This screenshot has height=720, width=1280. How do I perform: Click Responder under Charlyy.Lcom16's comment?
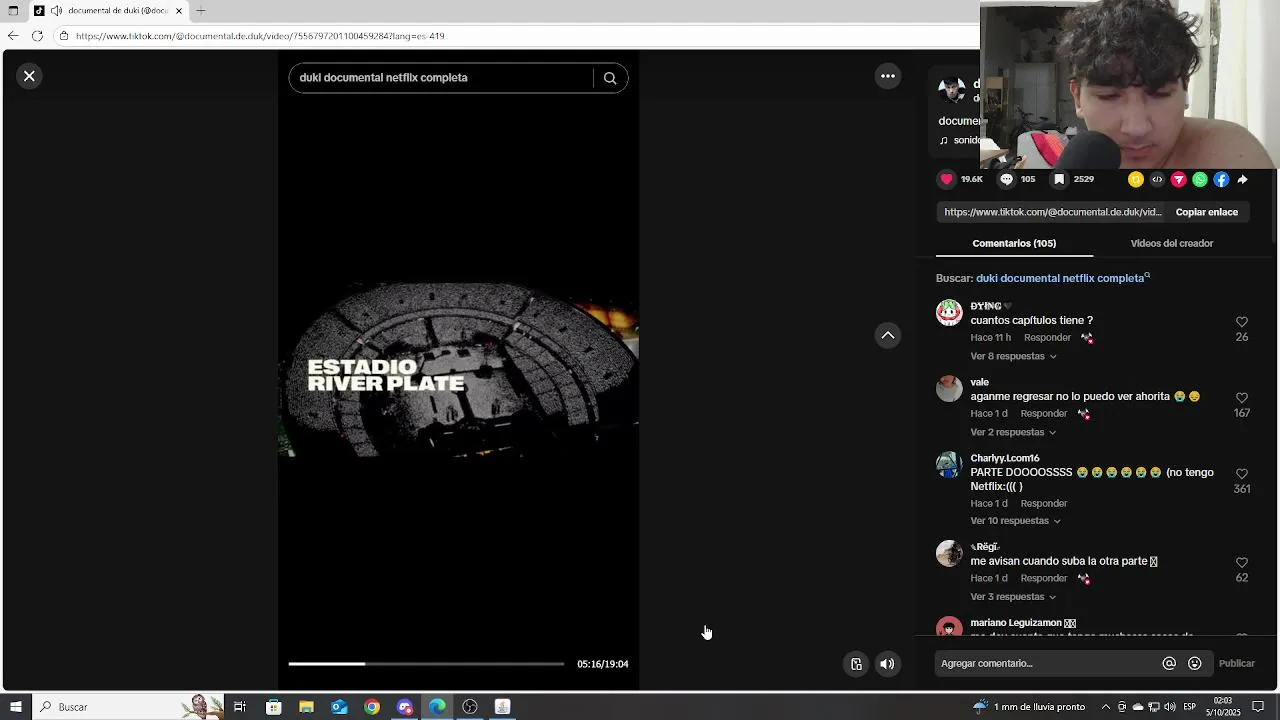coord(1044,504)
